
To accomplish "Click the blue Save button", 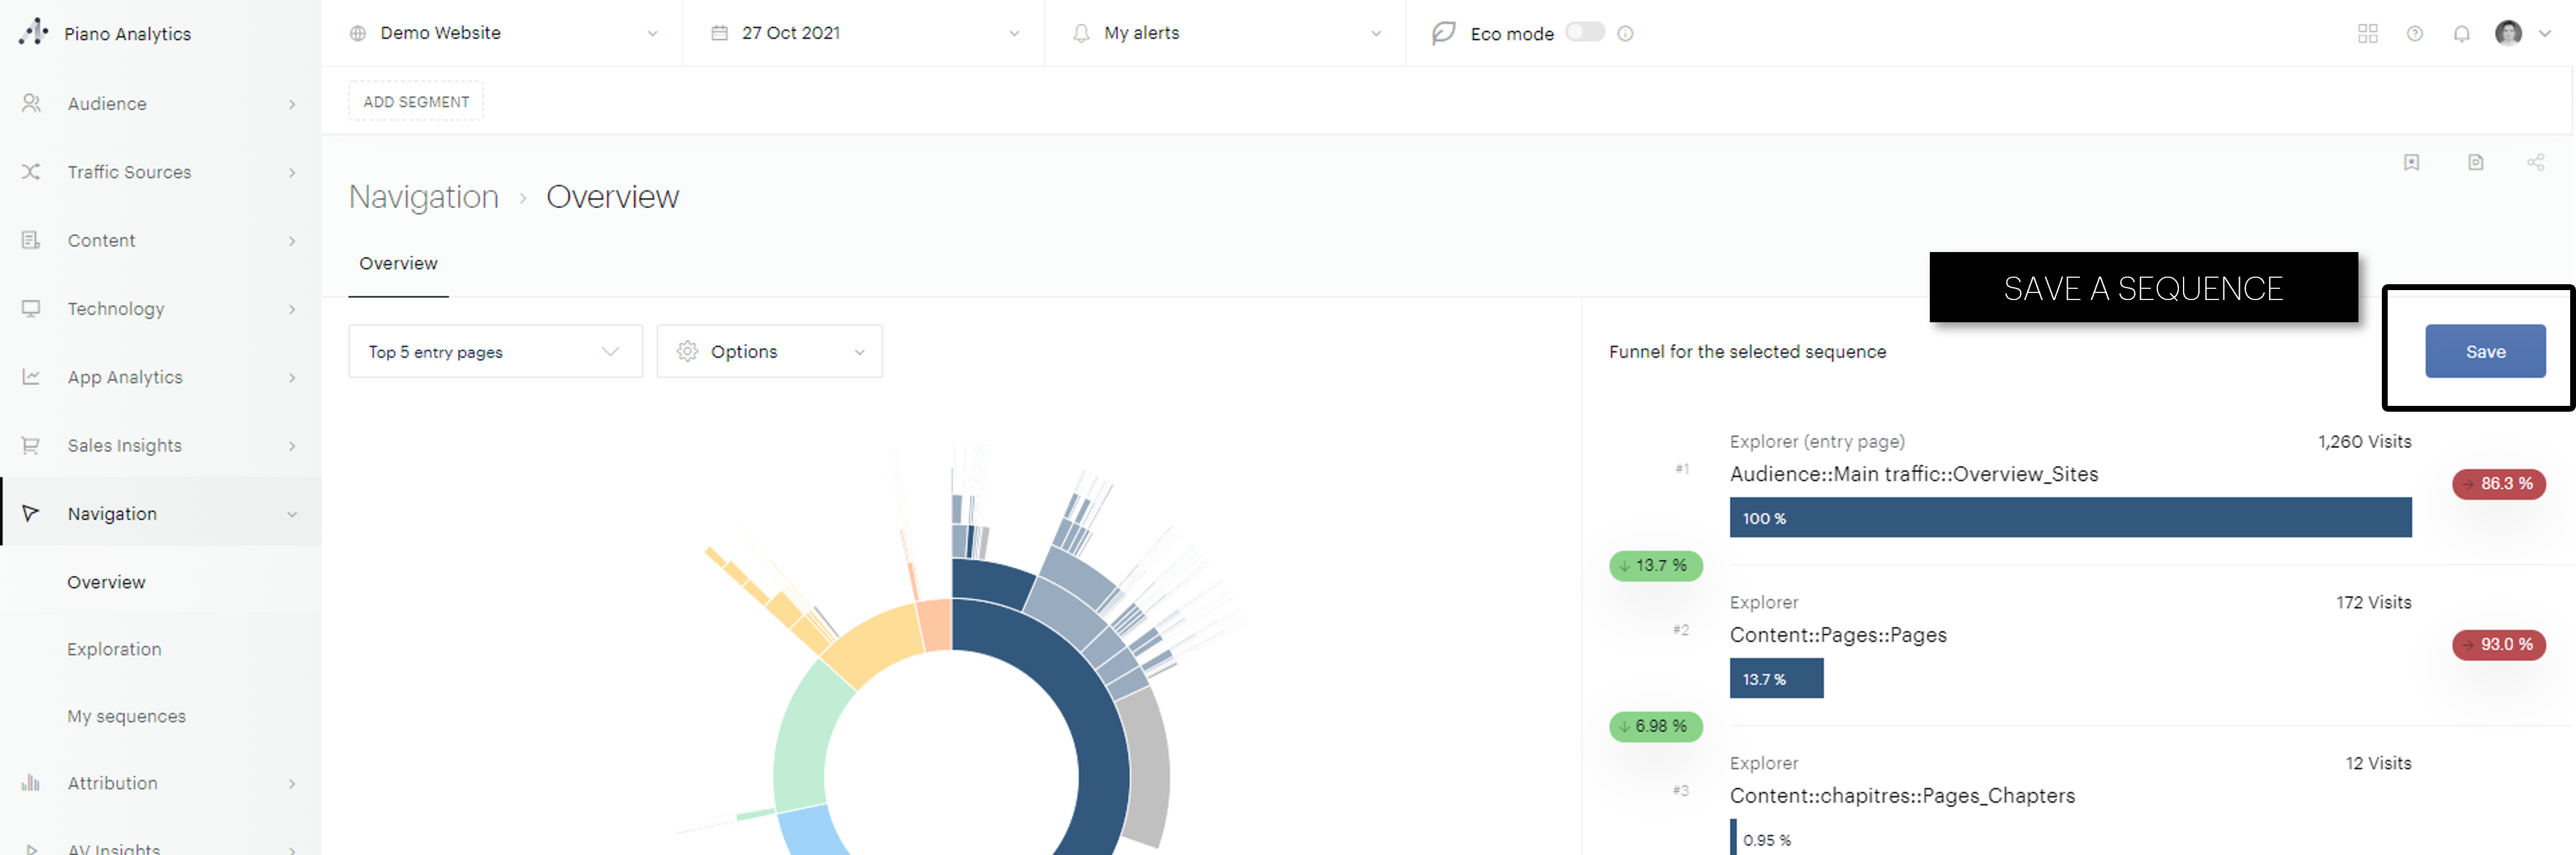I will pyautogui.click(x=2484, y=351).
